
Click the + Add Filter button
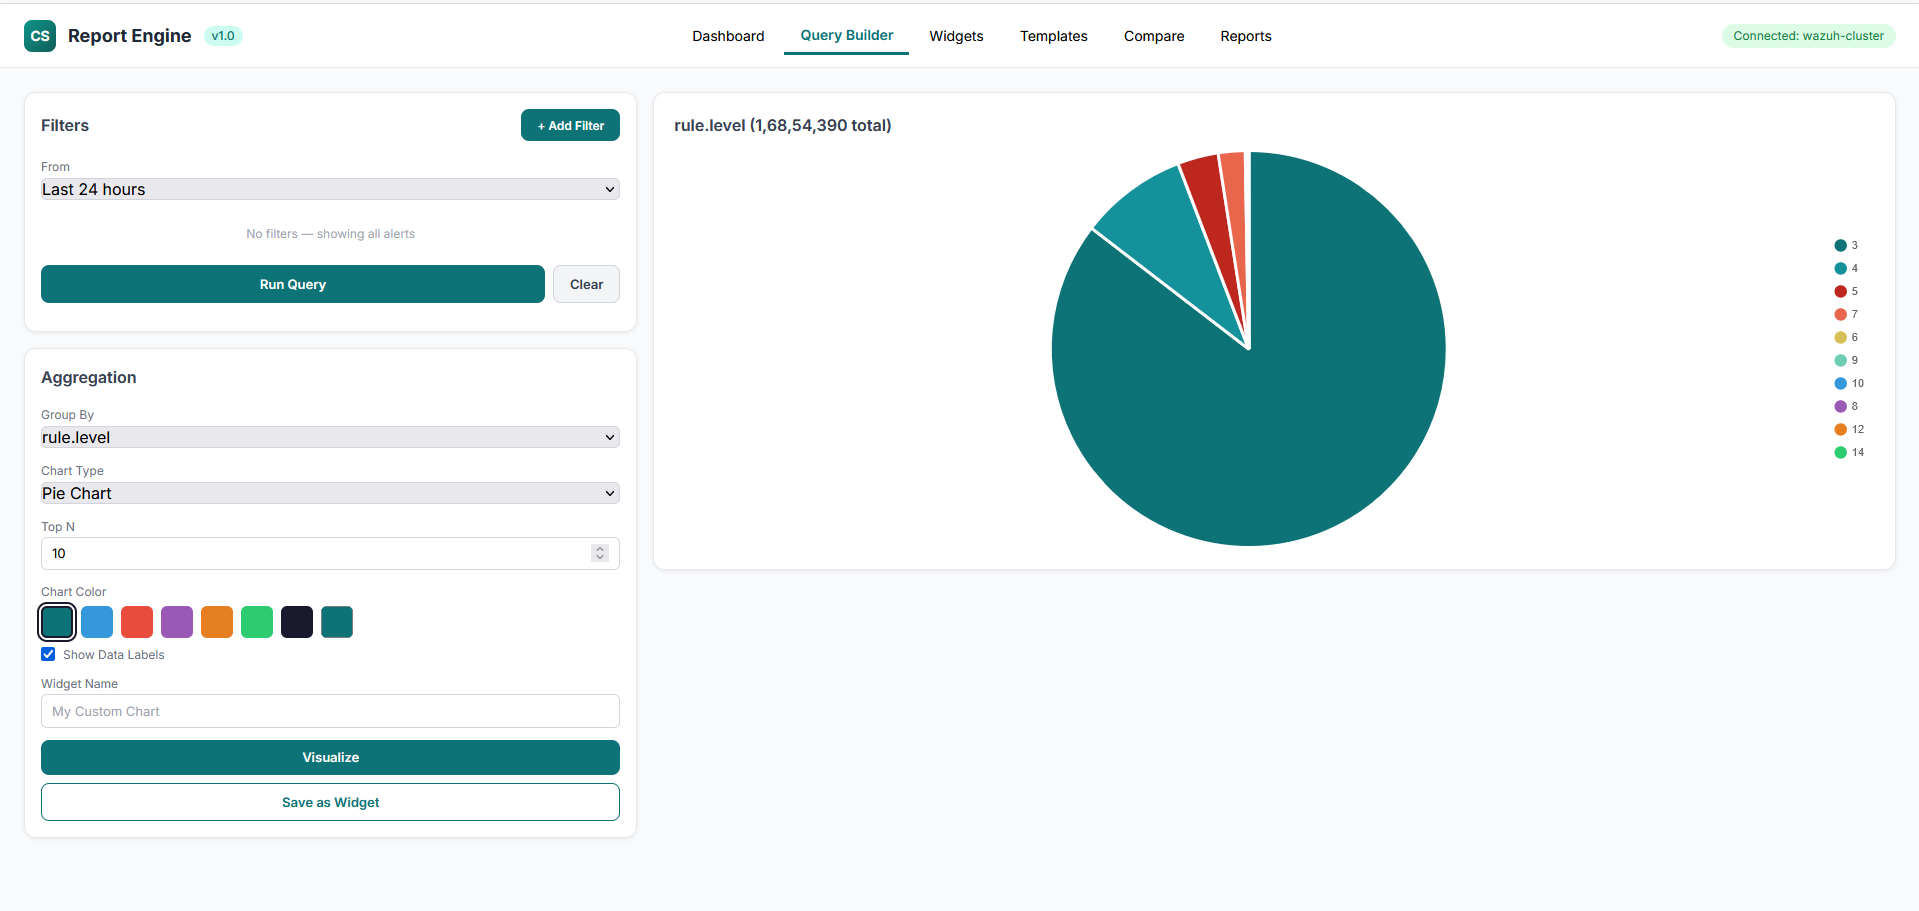tap(570, 125)
